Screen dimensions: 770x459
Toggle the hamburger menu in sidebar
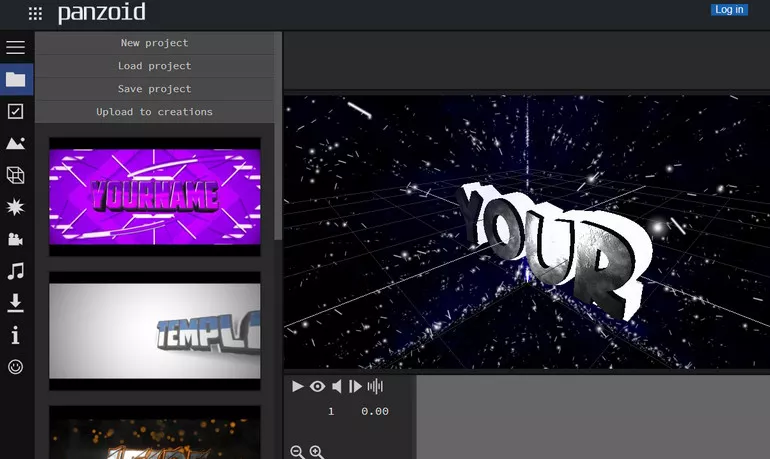tap(16, 48)
